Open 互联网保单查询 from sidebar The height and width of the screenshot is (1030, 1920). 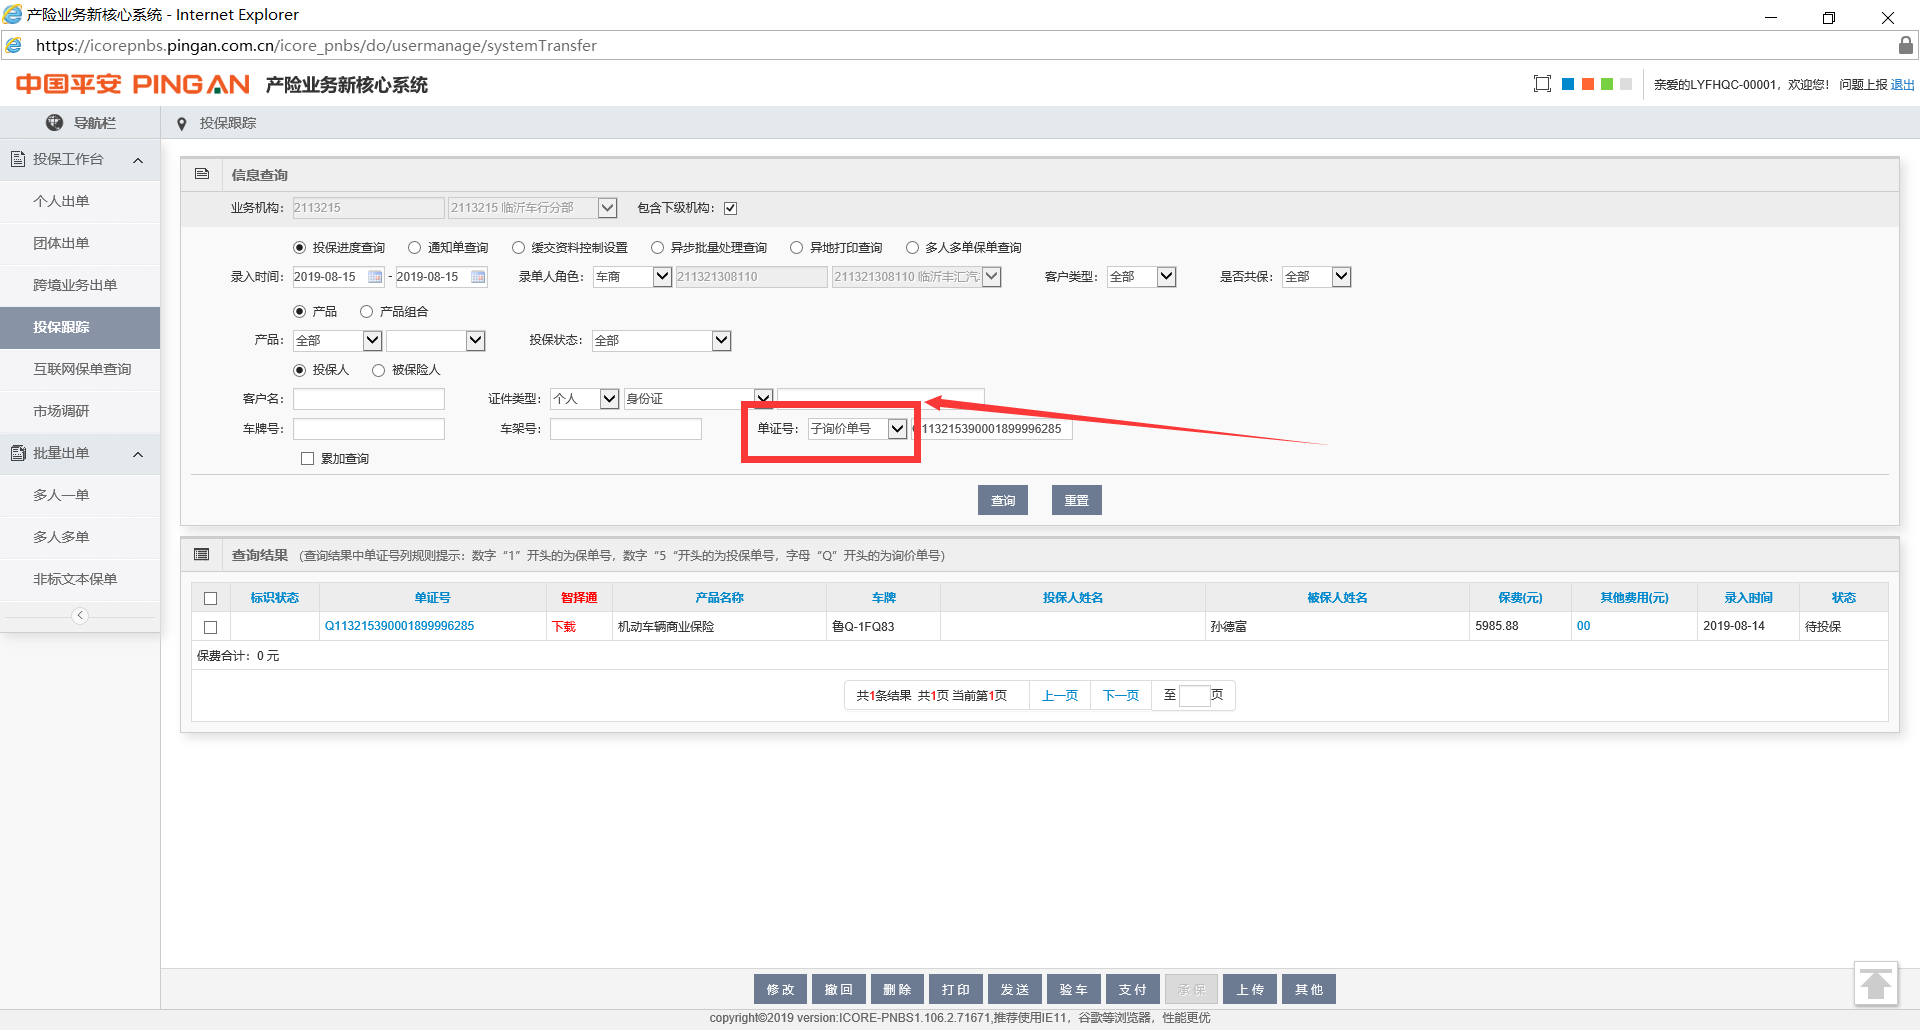coord(80,369)
